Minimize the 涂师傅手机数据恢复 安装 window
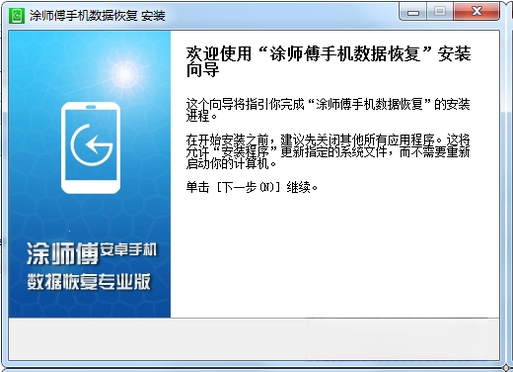Viewport: 513px width, 372px height. [413, 12]
